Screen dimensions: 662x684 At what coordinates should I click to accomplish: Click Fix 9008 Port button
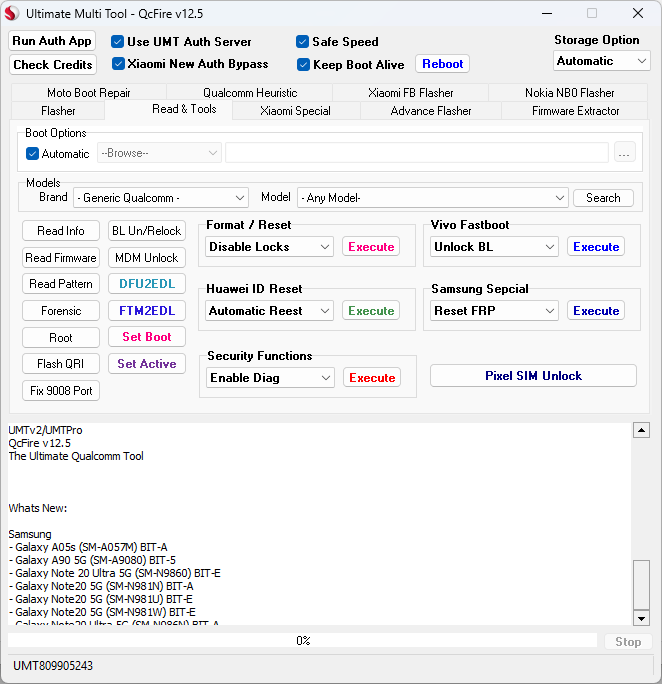(x=61, y=391)
